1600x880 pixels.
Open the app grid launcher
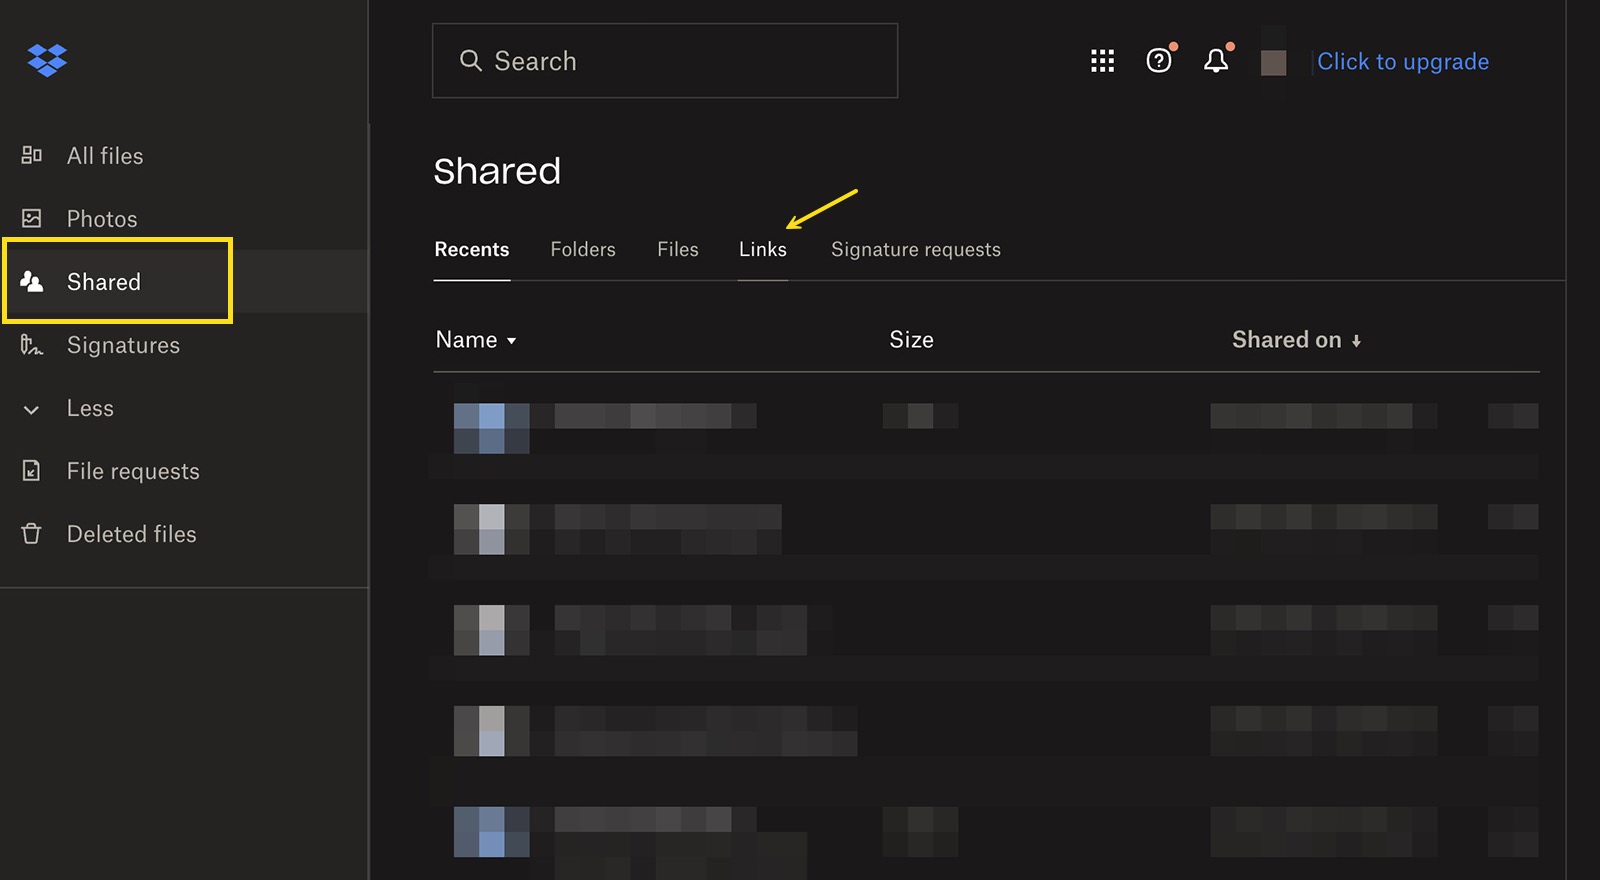(x=1102, y=61)
